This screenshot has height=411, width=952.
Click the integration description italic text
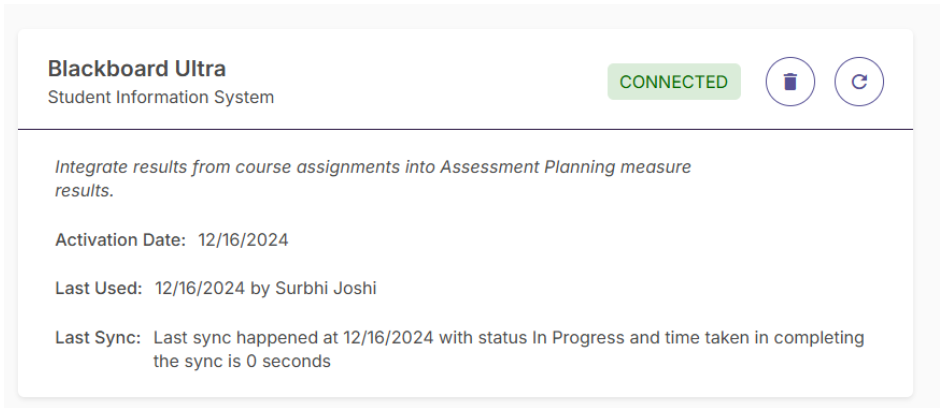tap(373, 178)
